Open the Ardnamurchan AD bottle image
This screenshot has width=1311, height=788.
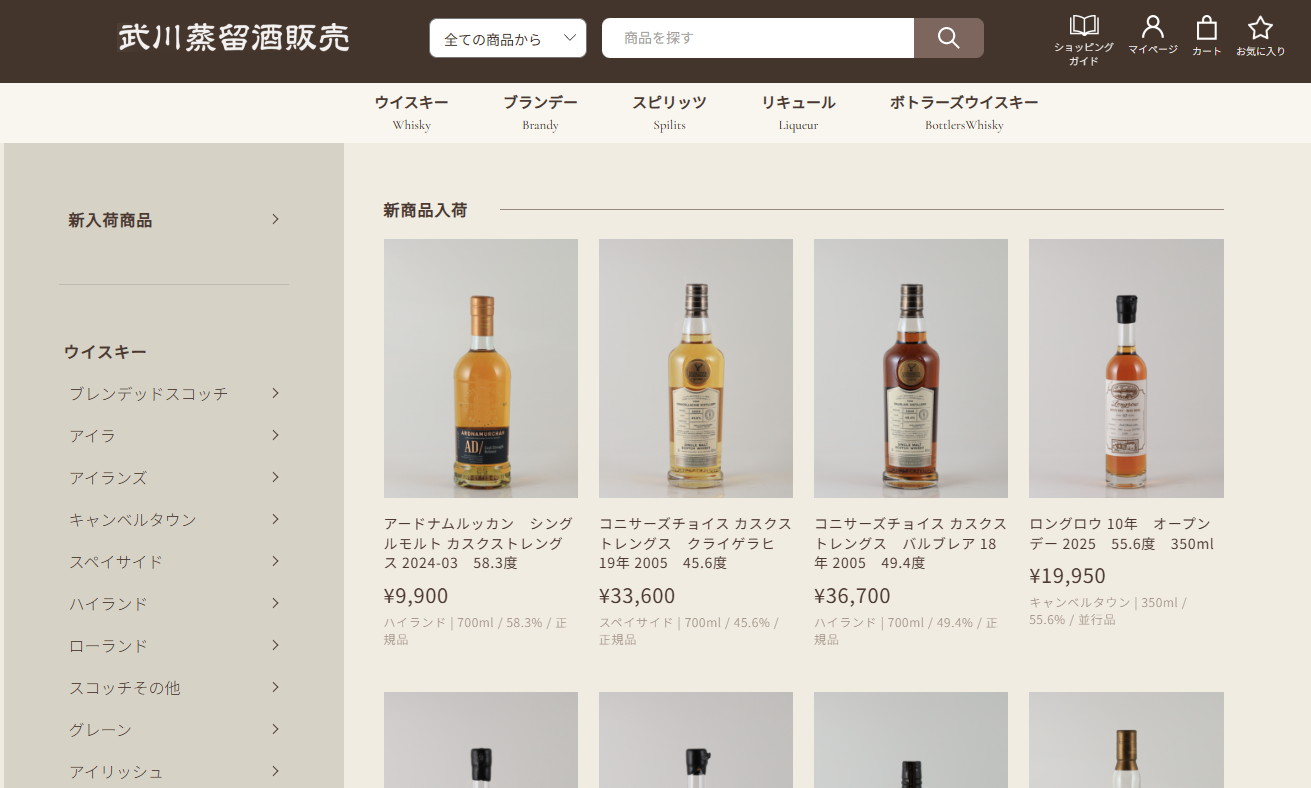point(481,368)
